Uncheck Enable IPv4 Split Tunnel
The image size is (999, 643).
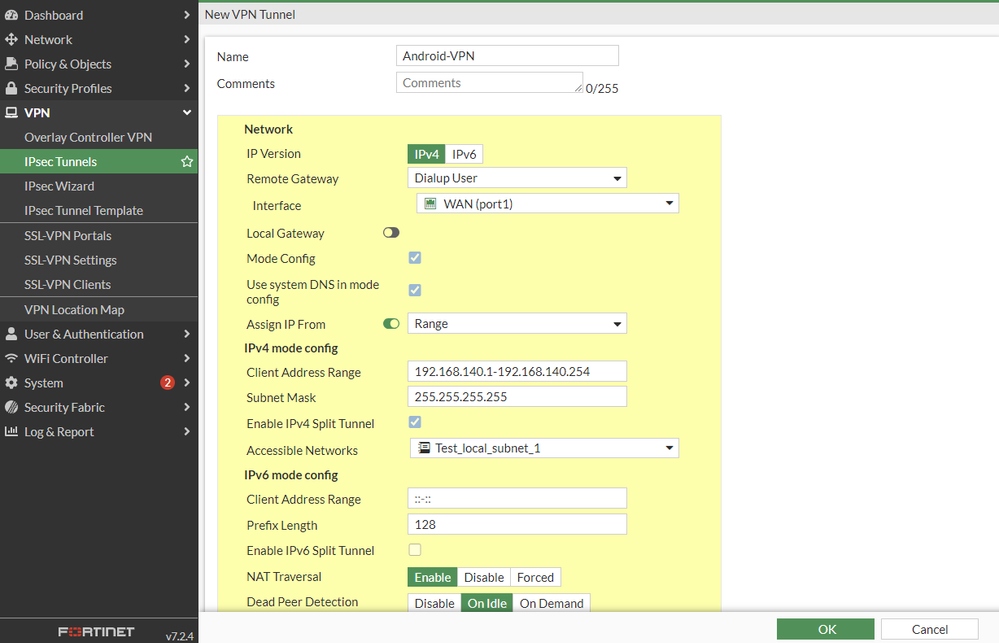(415, 422)
